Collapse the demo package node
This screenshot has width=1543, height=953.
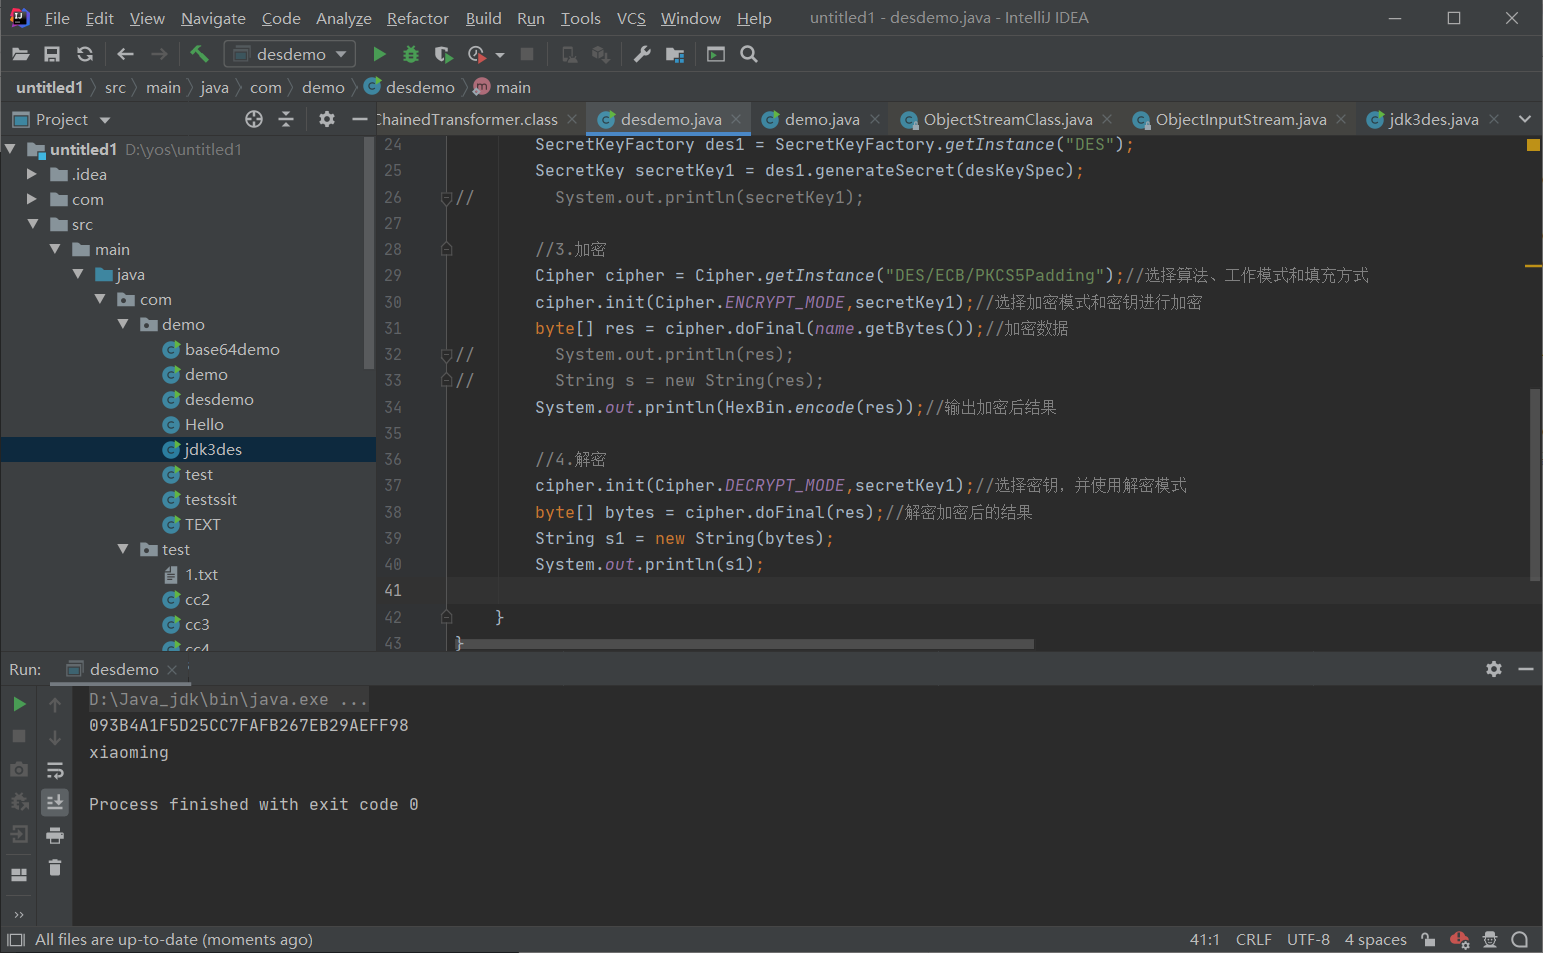pos(123,324)
